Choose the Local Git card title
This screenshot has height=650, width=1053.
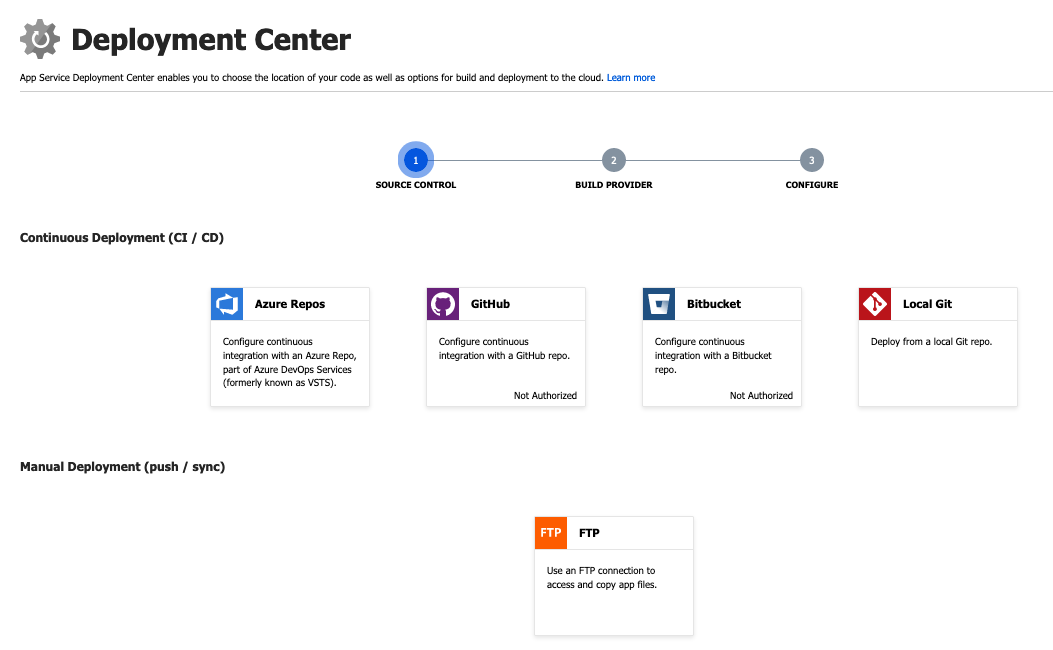[x=927, y=304]
